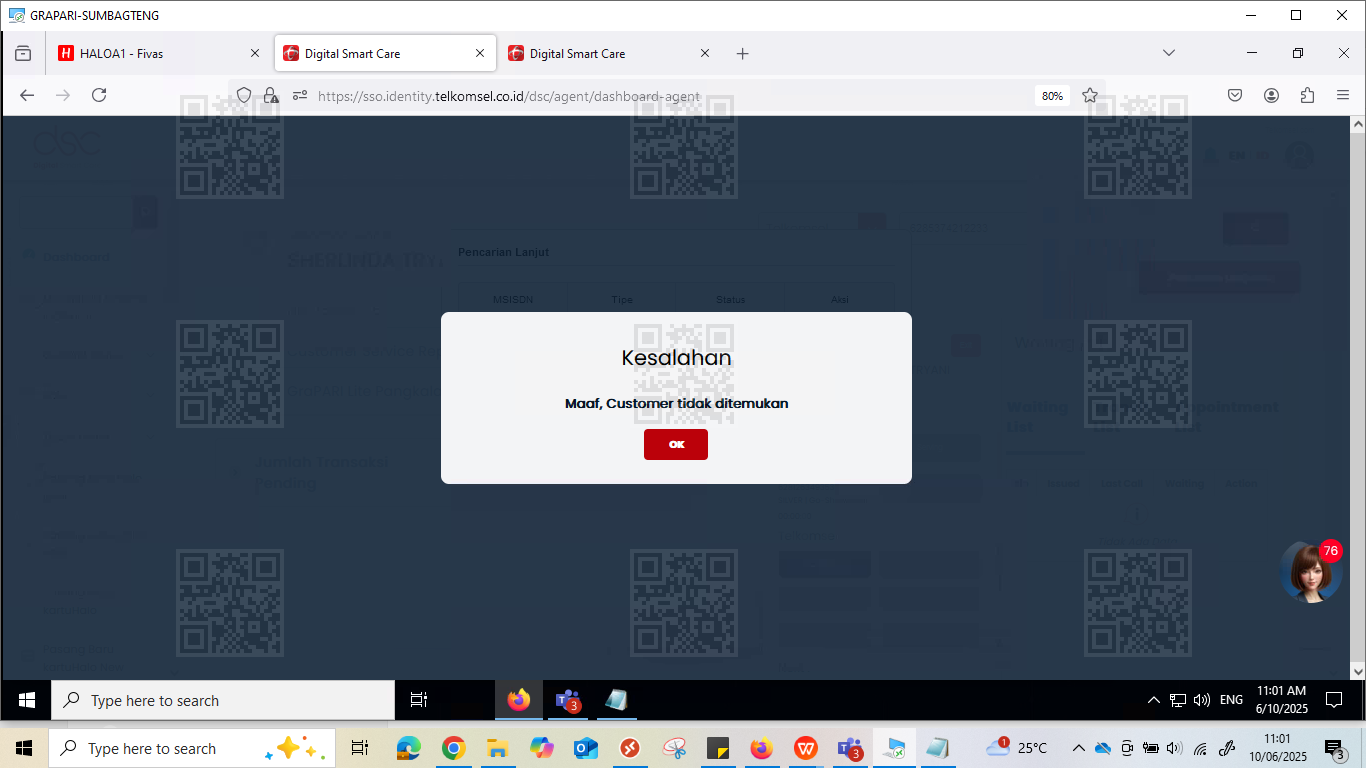Open Firefox from the host taskbar
The width and height of the screenshot is (1366, 768).
tap(761, 748)
